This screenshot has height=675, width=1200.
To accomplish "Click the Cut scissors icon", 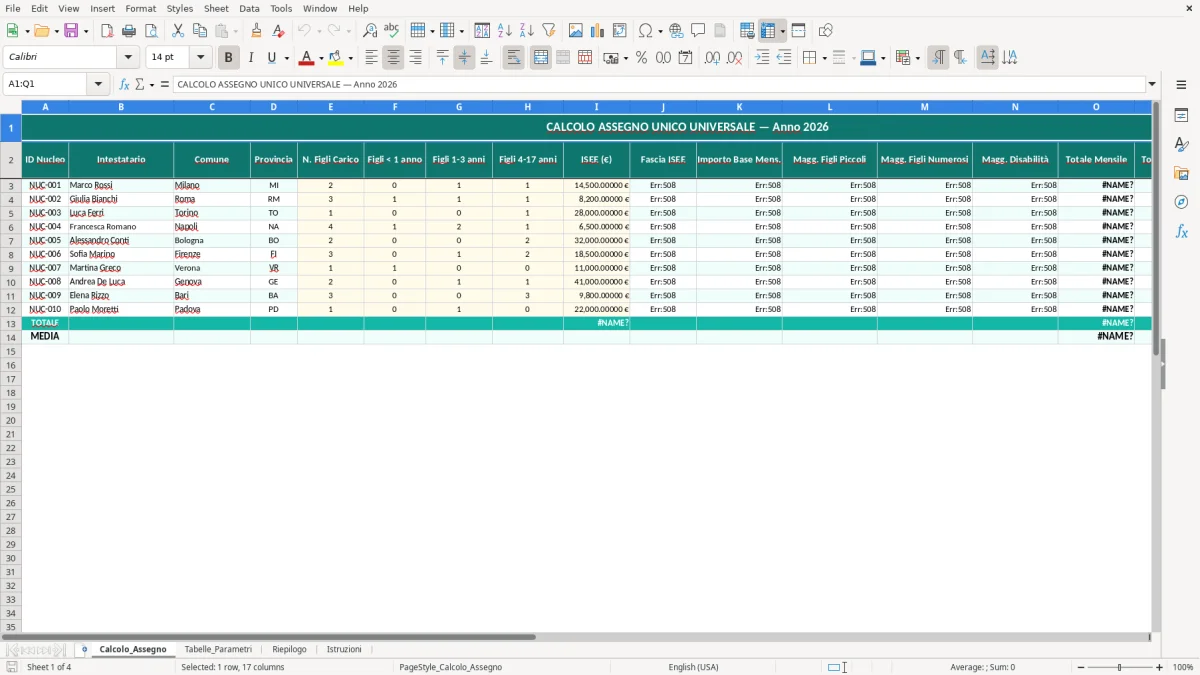I will 178,31.
